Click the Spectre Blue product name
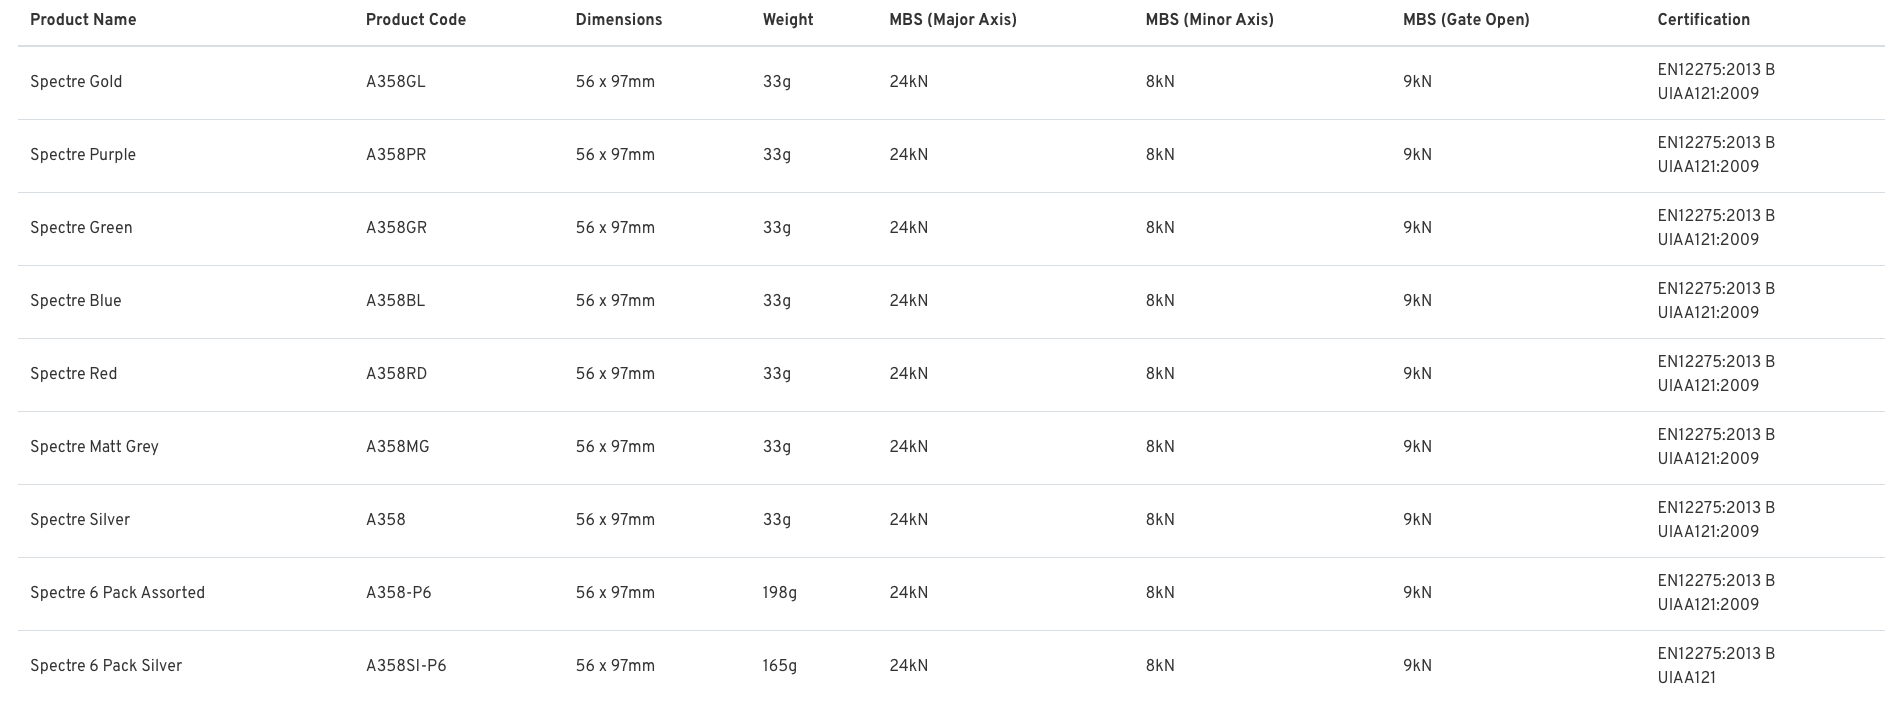Screen dimensions: 1898x701 pyautogui.click(x=76, y=301)
